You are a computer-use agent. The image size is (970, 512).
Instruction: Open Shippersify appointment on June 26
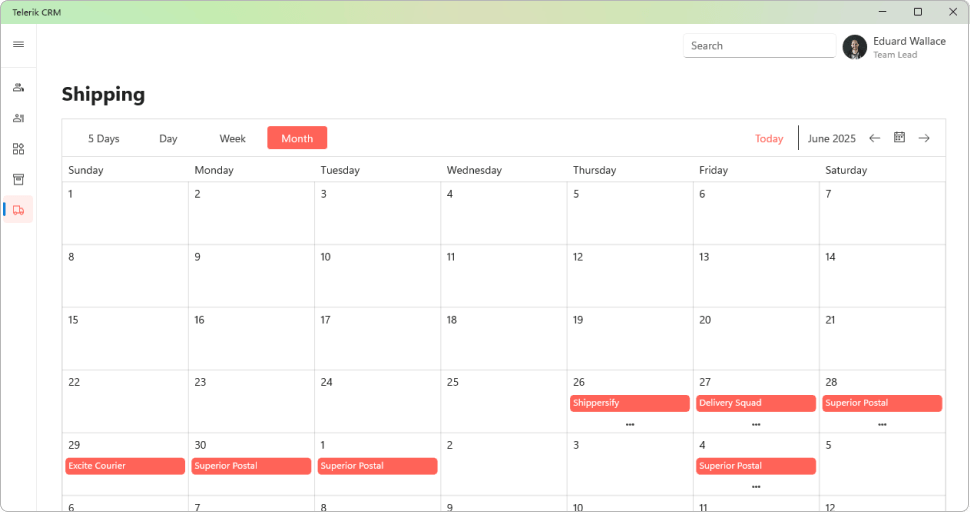click(630, 403)
